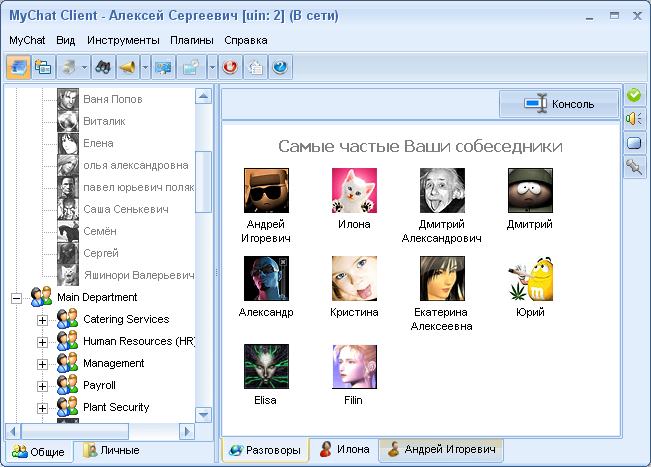The height and width of the screenshot is (467, 651).
Task: Click the Консоль button
Action: (x=559, y=104)
